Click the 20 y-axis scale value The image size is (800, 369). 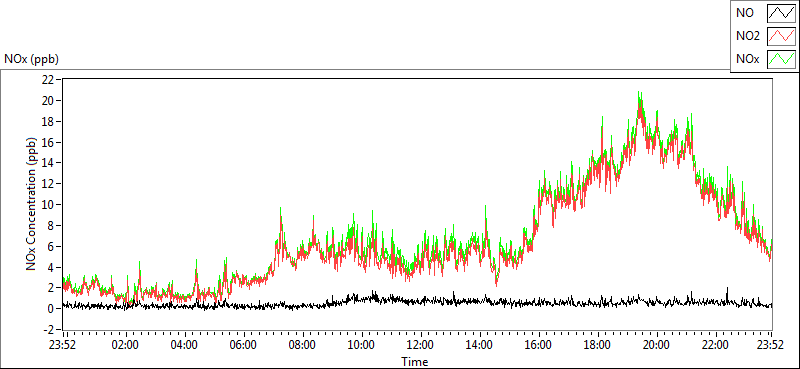coord(49,101)
